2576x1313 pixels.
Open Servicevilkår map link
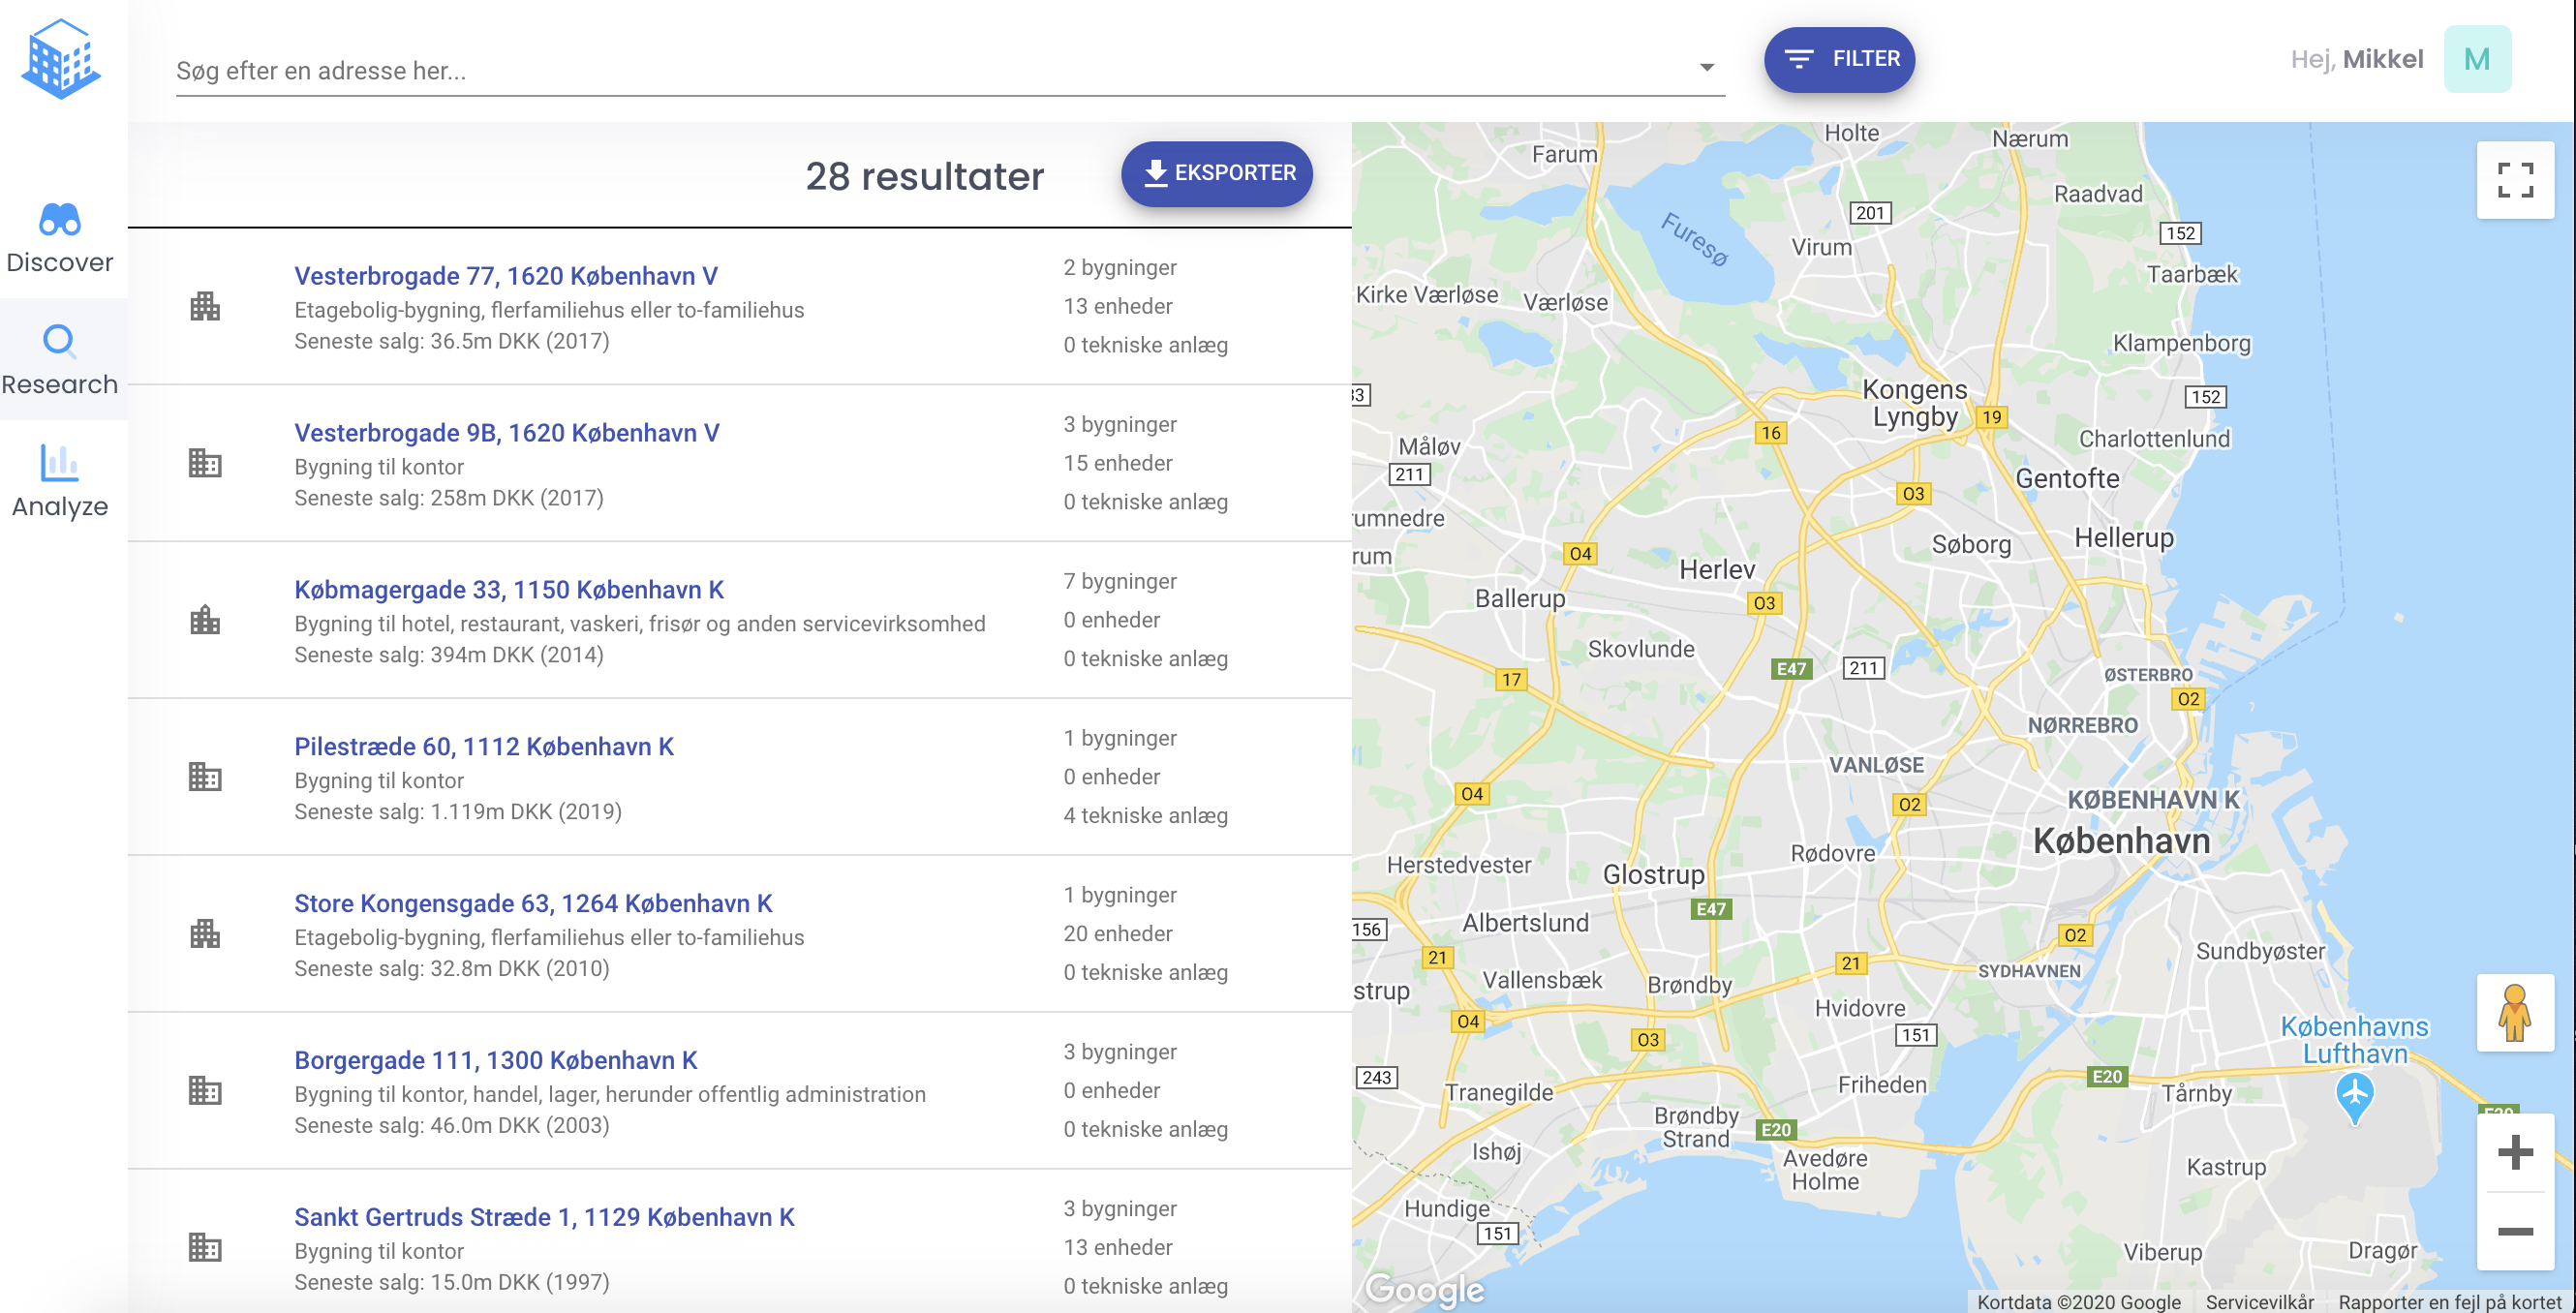[x=2259, y=1301]
